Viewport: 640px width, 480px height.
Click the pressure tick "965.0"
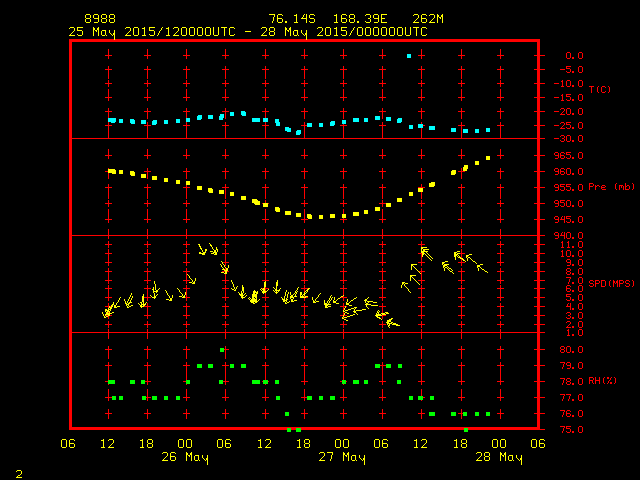pos(569,156)
